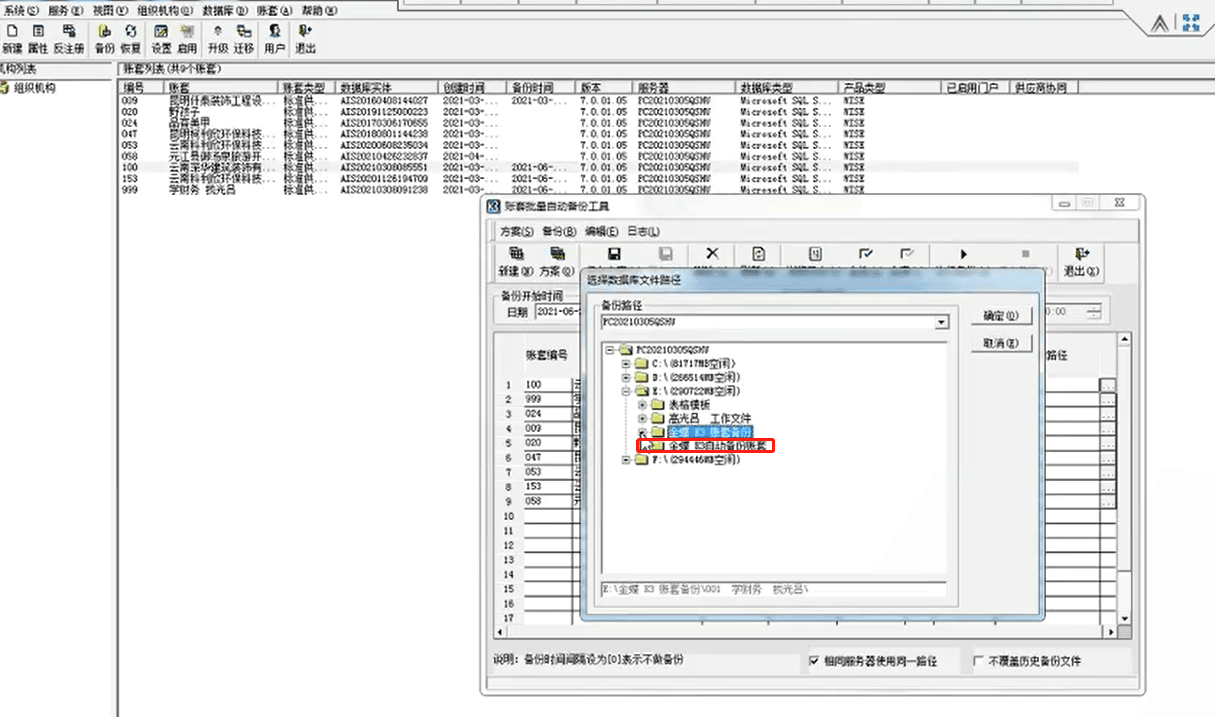Click 退出(Q) icon in the backup tool window

(1080, 262)
